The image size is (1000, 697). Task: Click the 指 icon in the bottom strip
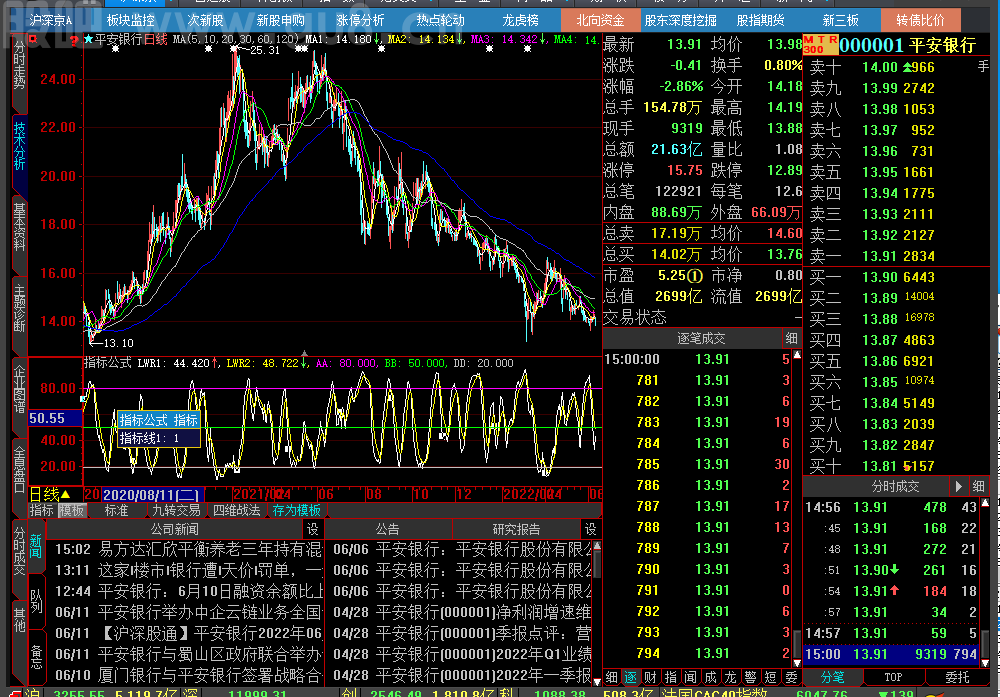[671, 677]
